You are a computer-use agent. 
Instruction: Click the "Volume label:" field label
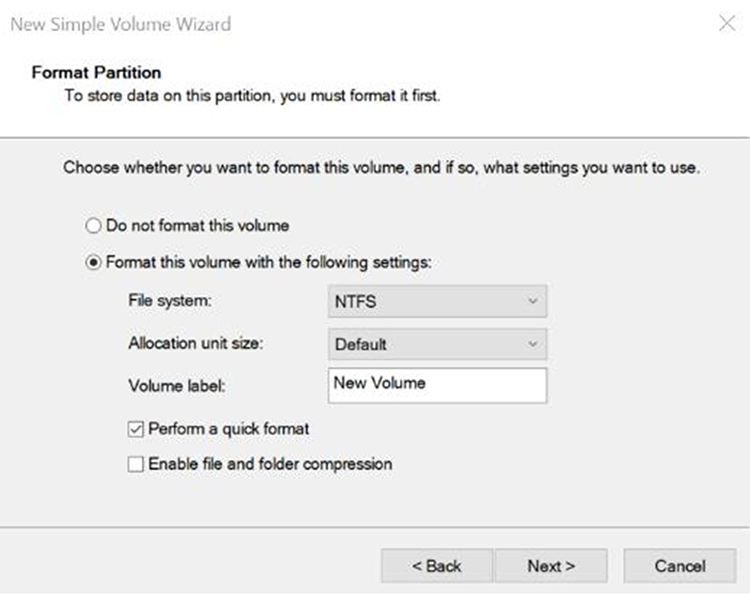pos(178,385)
